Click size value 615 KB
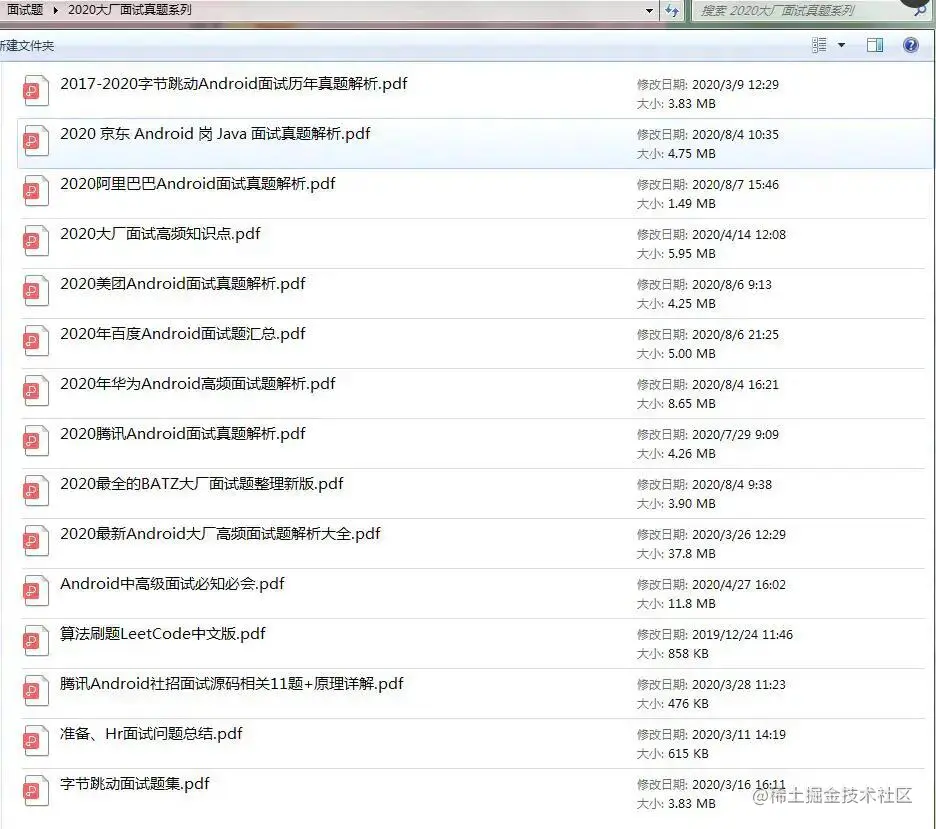 [688, 754]
